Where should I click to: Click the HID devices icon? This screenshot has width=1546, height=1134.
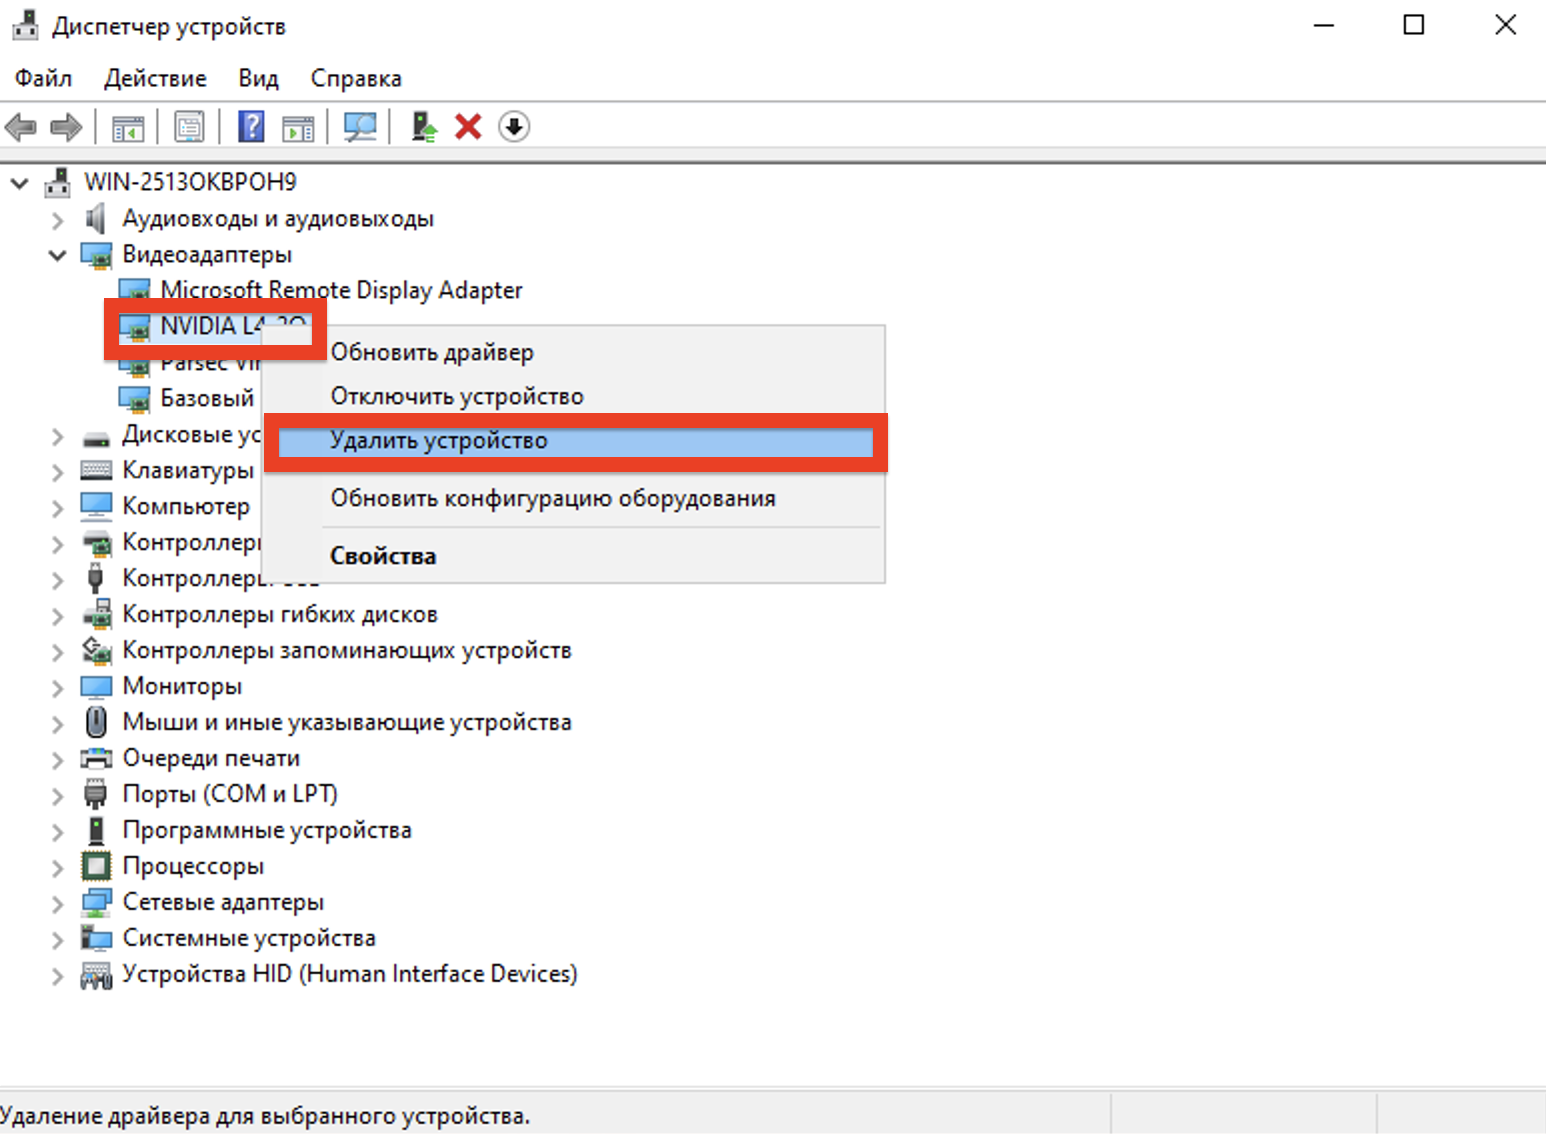pos(97,974)
